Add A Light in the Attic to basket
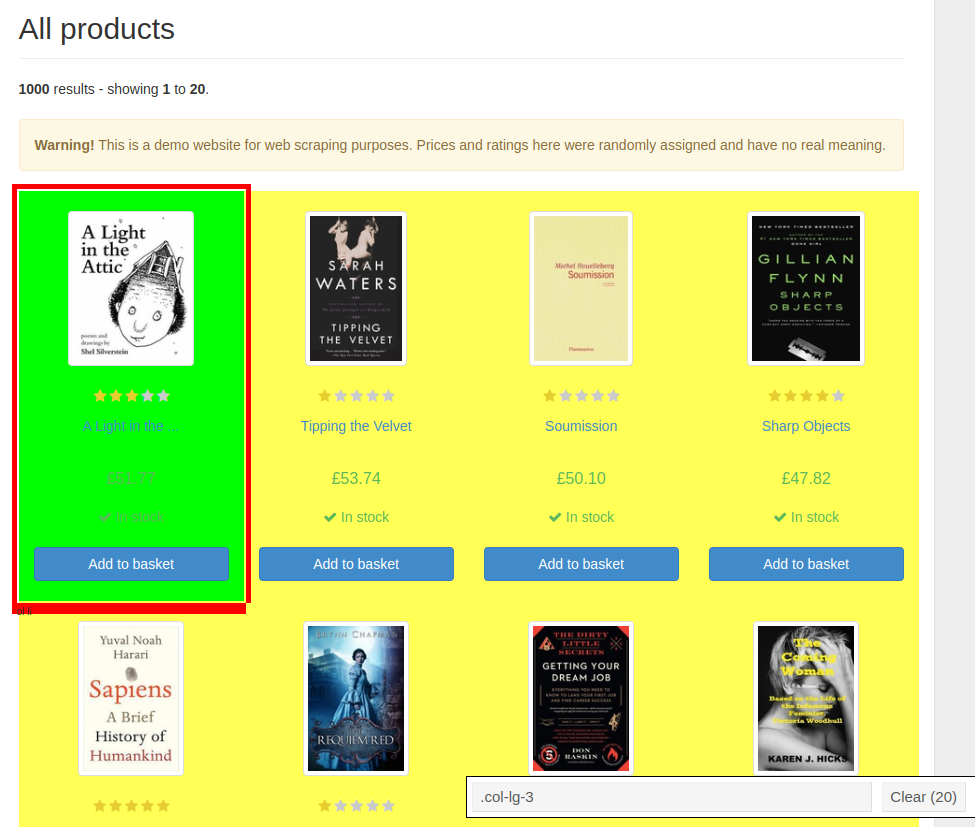This screenshot has height=827, width=975. point(131,564)
